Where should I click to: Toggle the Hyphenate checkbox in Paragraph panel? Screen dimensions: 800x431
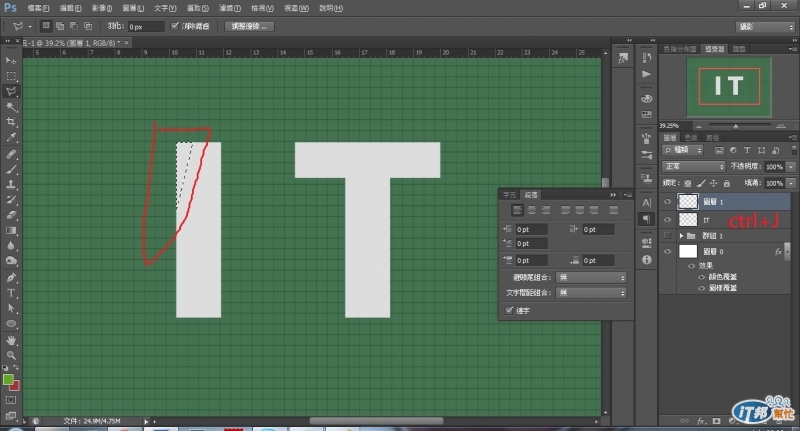click(x=509, y=310)
